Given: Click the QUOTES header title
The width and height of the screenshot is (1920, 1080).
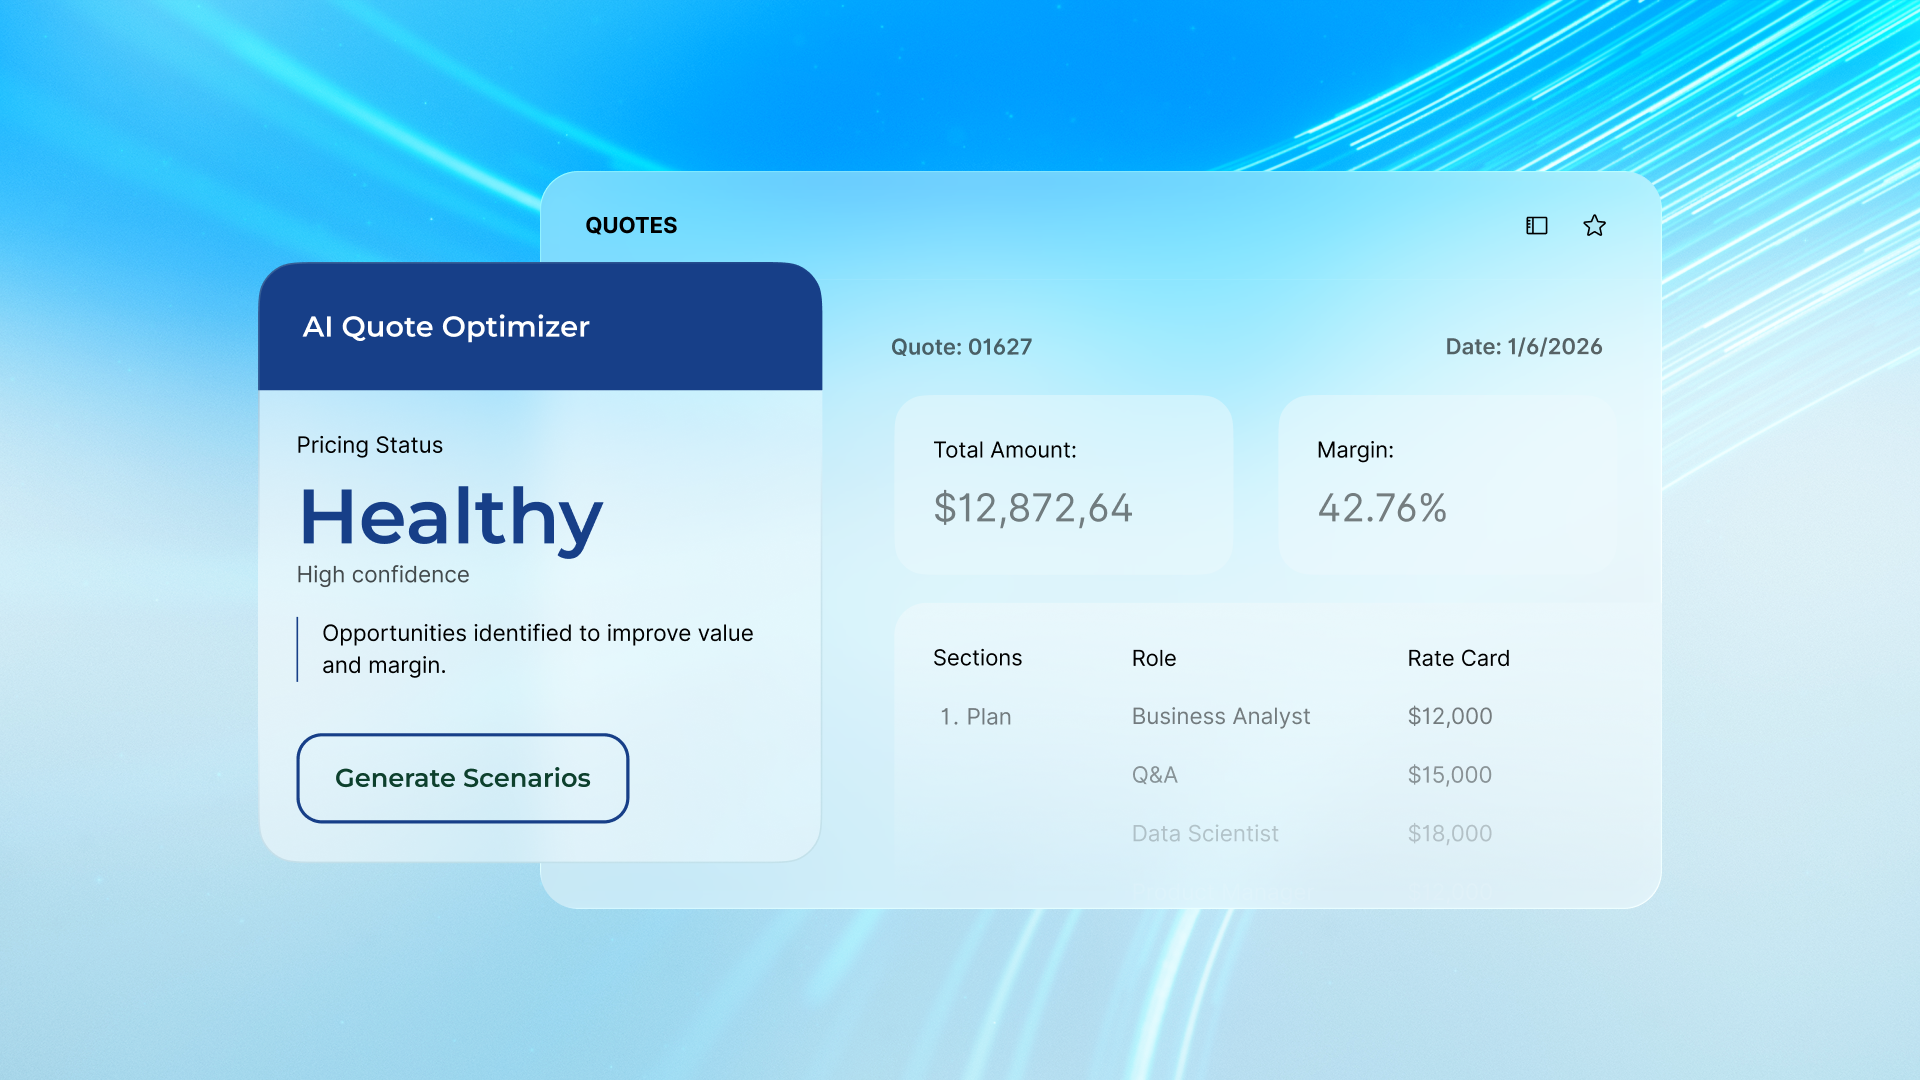Looking at the screenshot, I should coord(631,226).
